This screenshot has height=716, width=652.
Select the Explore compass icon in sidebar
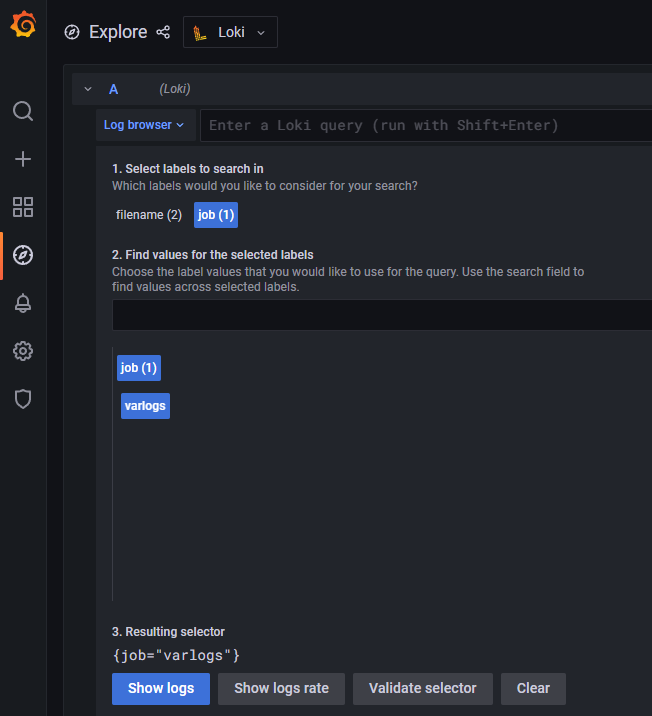[23, 255]
